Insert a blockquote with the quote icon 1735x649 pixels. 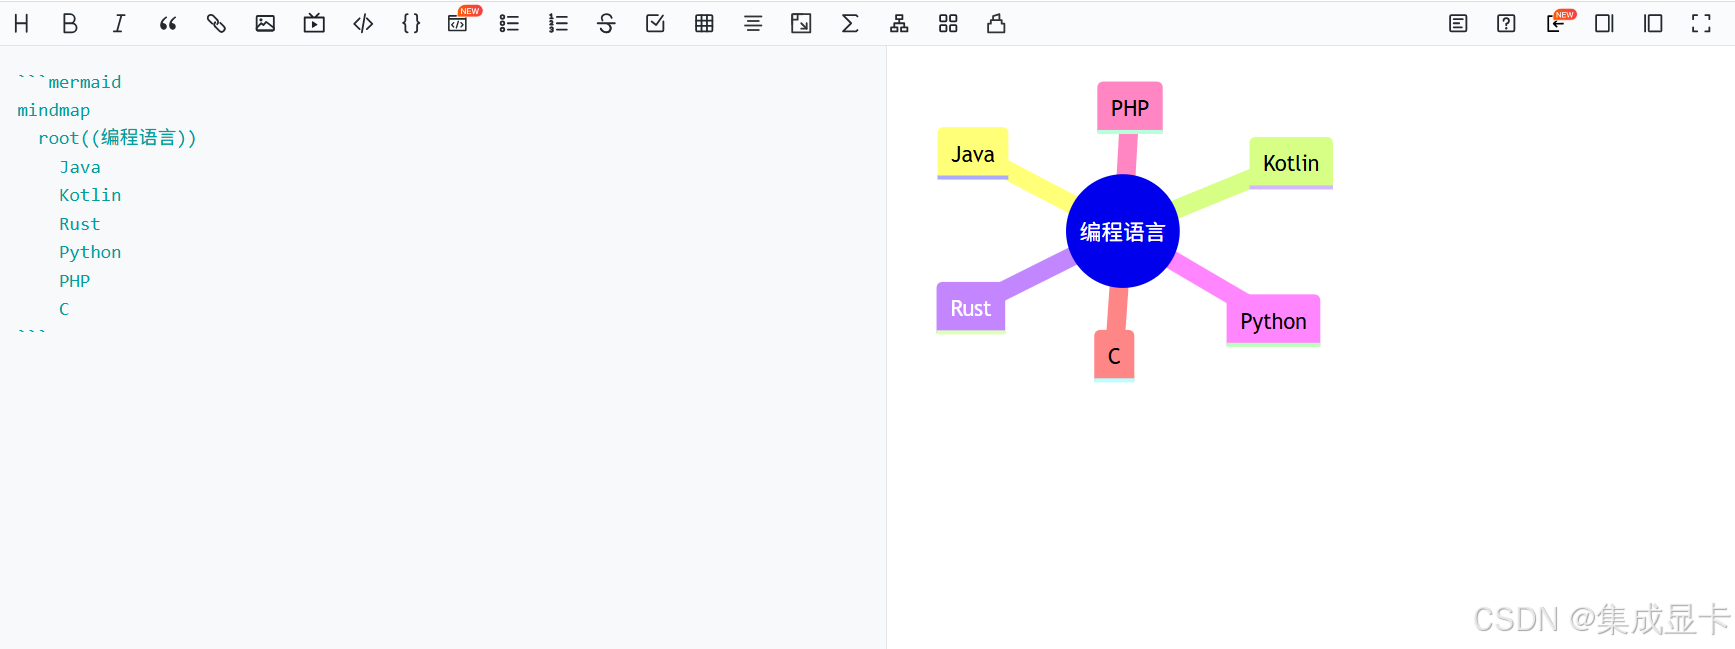[x=168, y=23]
